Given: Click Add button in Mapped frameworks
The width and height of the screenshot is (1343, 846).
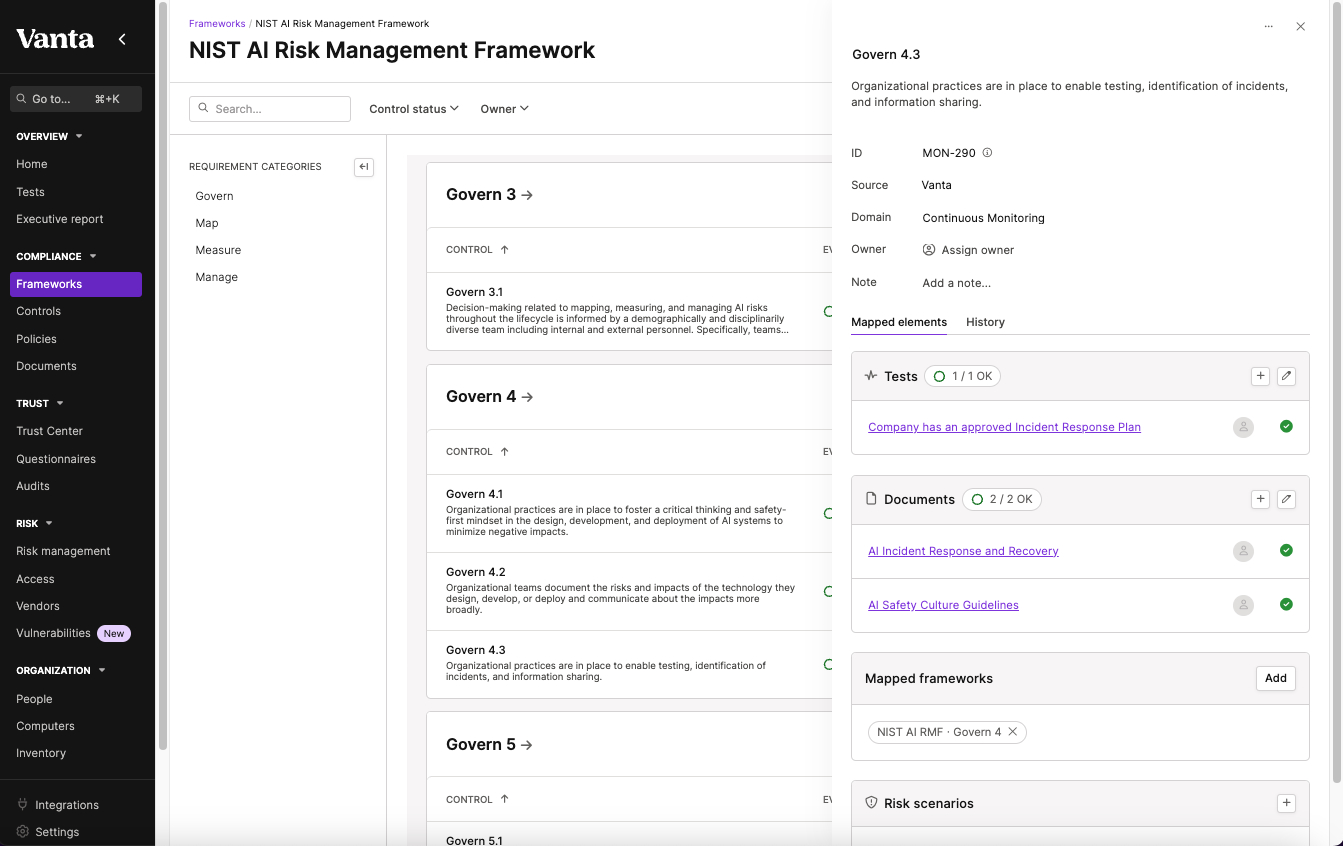Looking at the screenshot, I should [1275, 678].
